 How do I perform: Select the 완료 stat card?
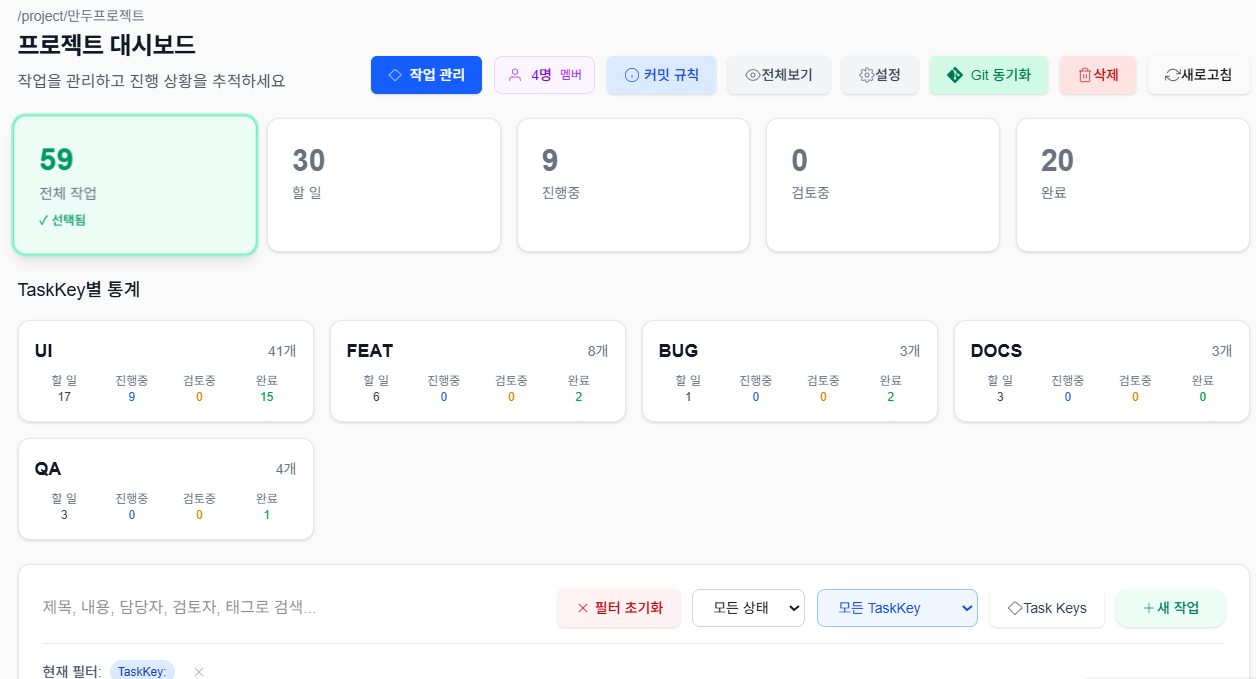[x=1132, y=185]
